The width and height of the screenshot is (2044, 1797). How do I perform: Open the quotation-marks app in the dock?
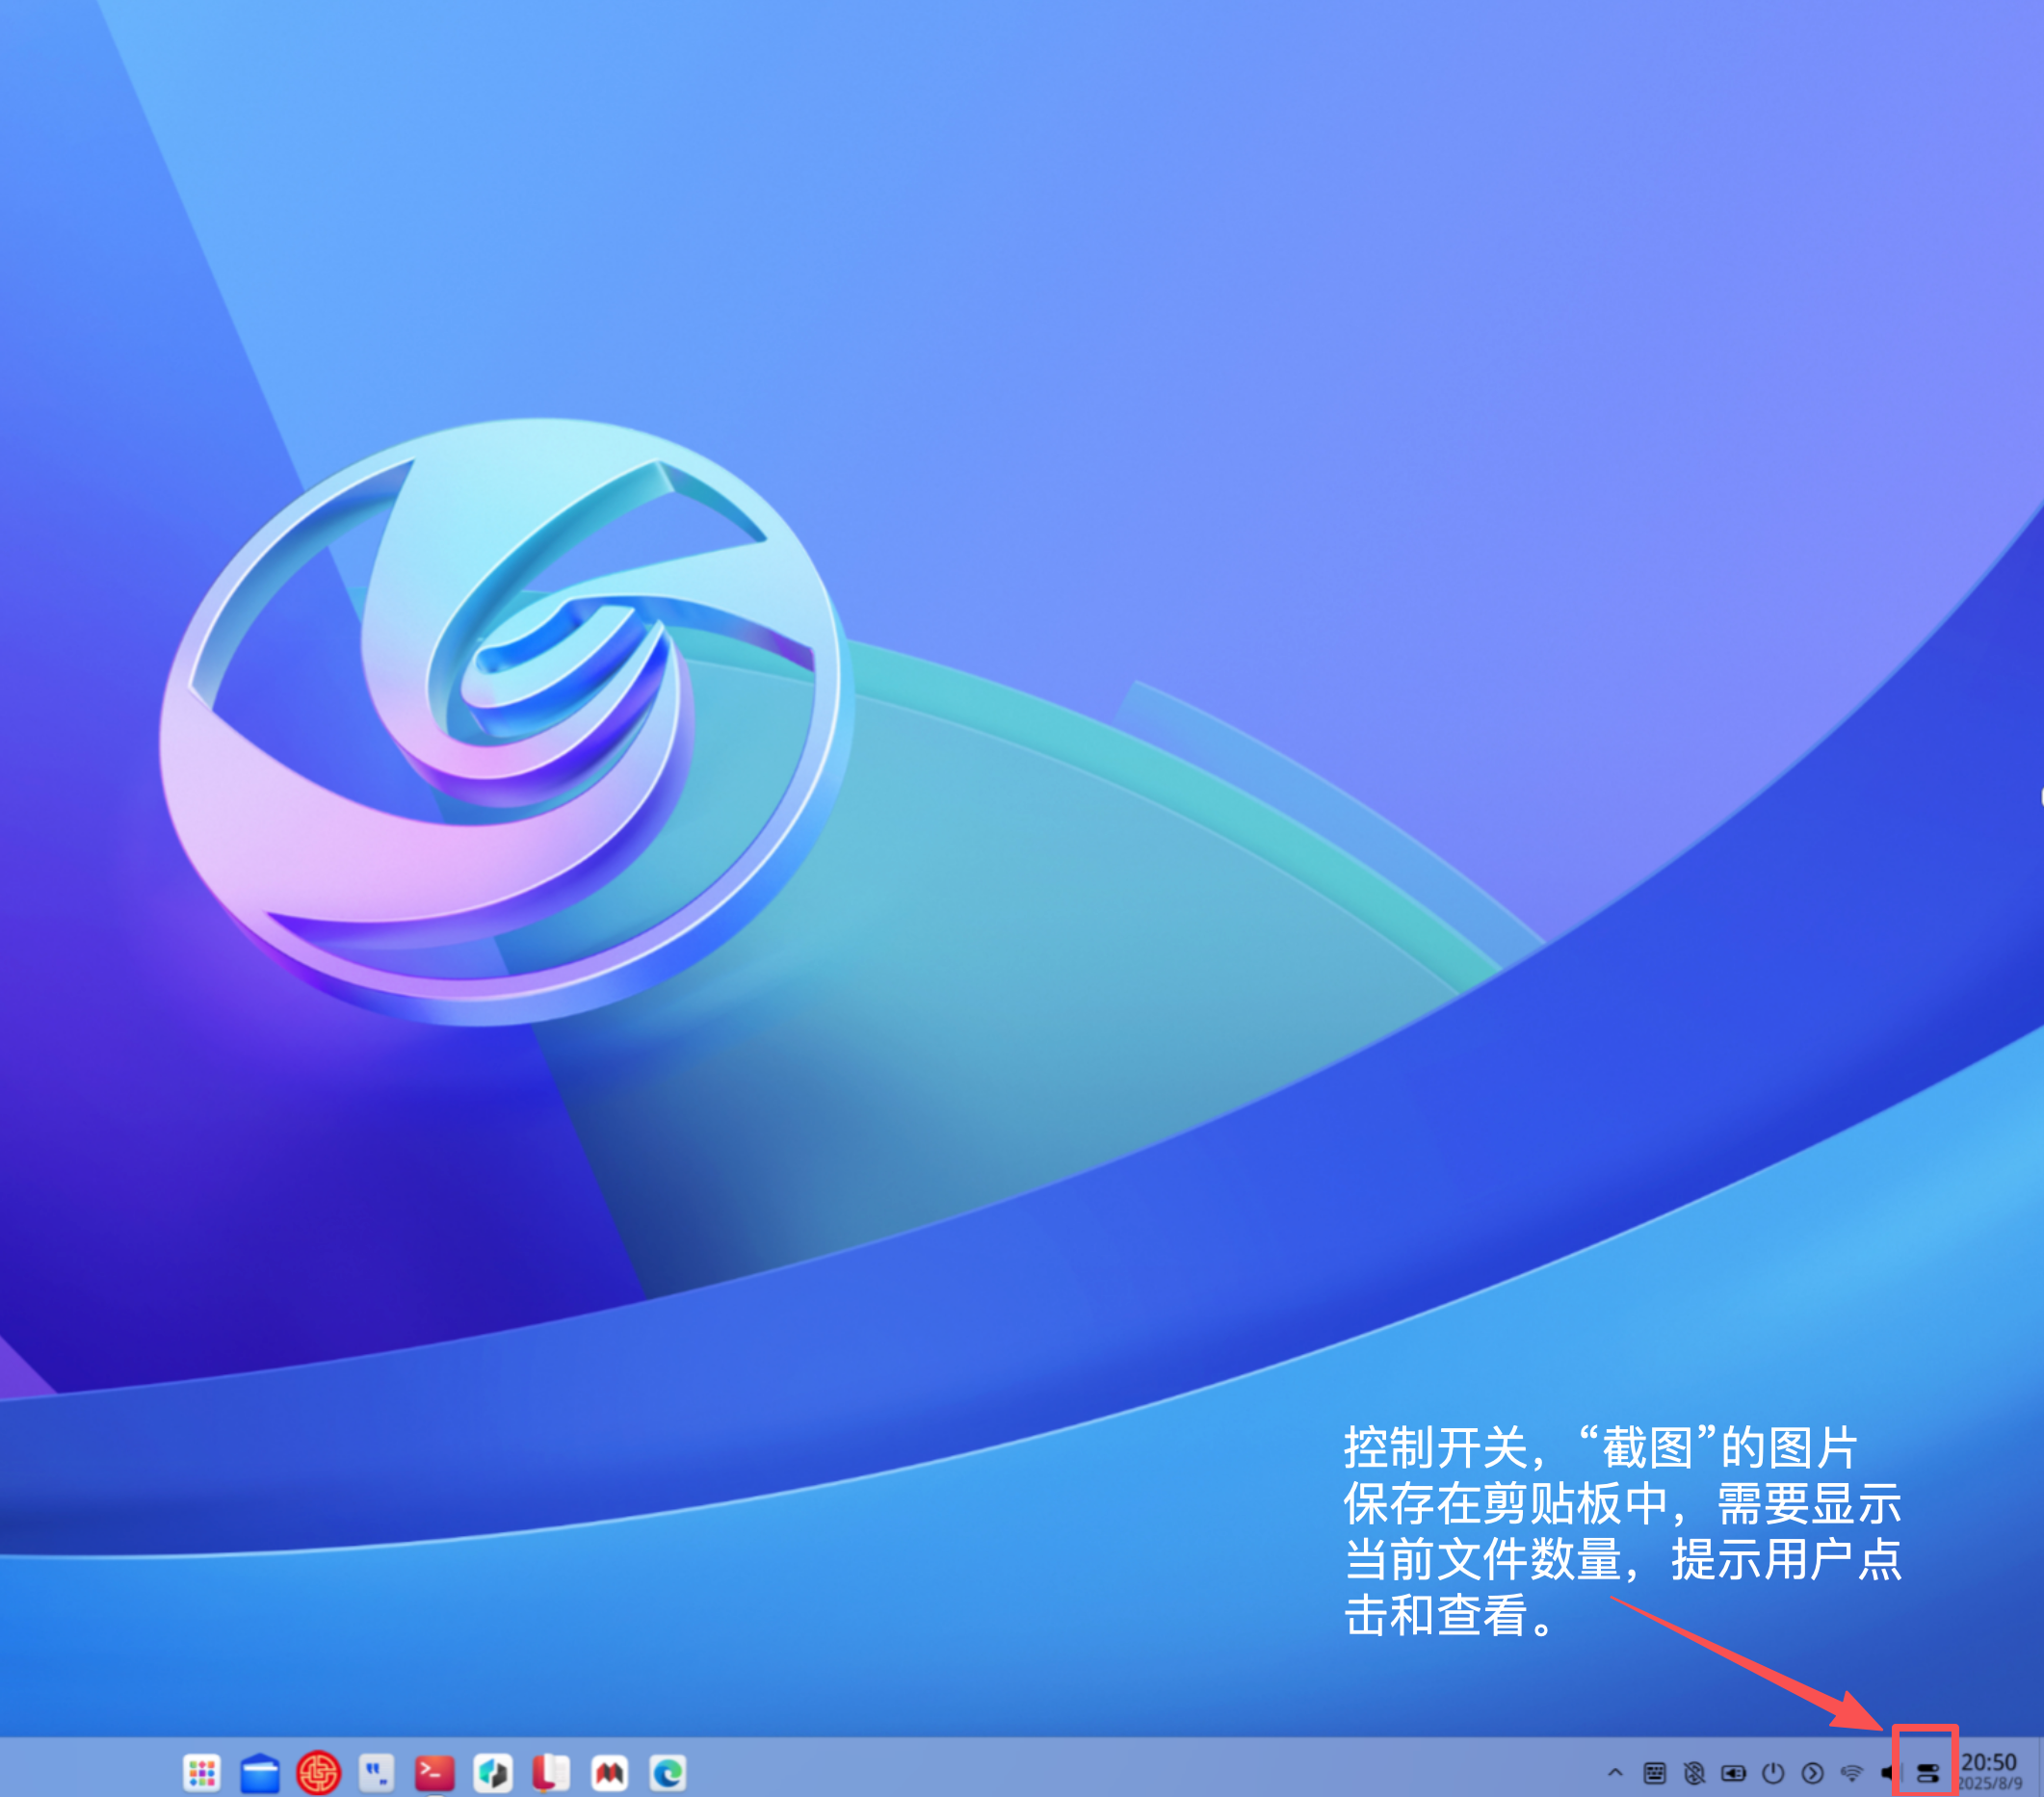tap(376, 1772)
